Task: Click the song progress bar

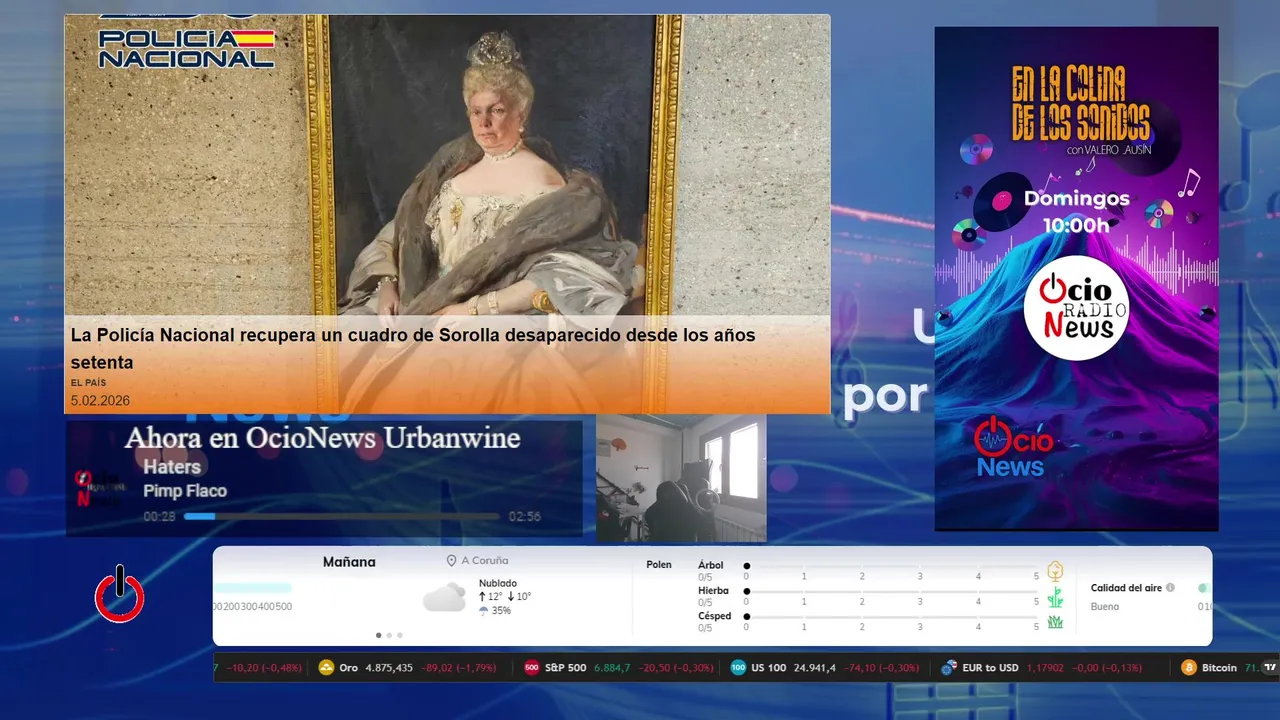Action: click(x=341, y=517)
